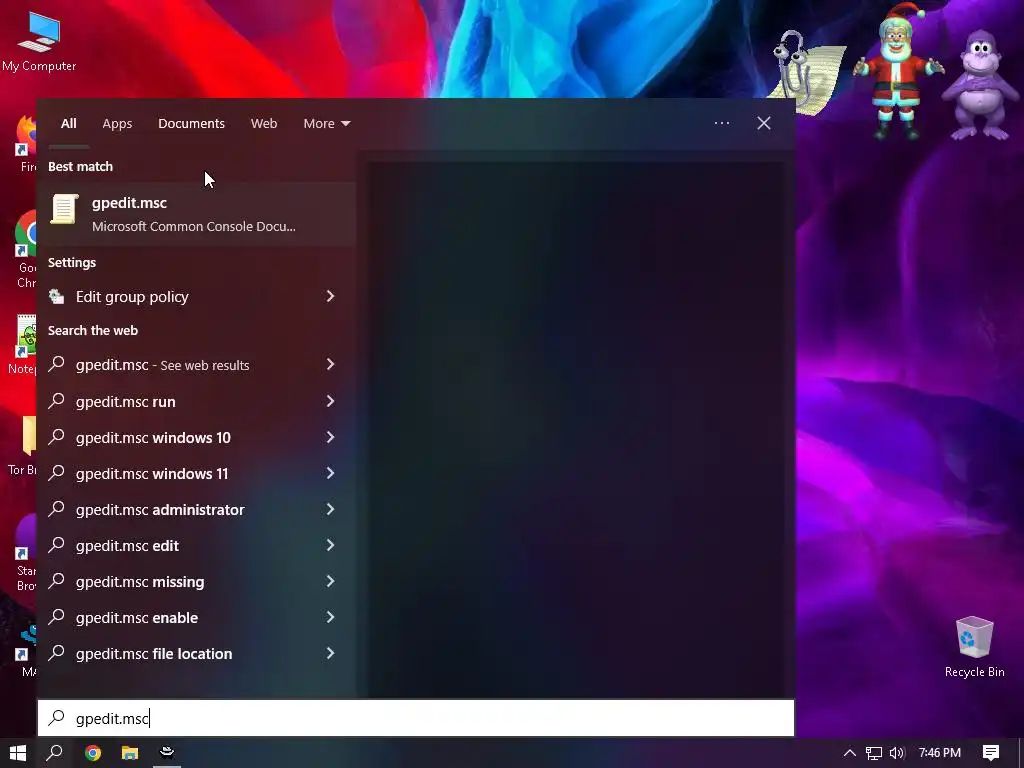Click the taskbar search magnifier icon
This screenshot has height=768, width=1024.
click(x=55, y=753)
